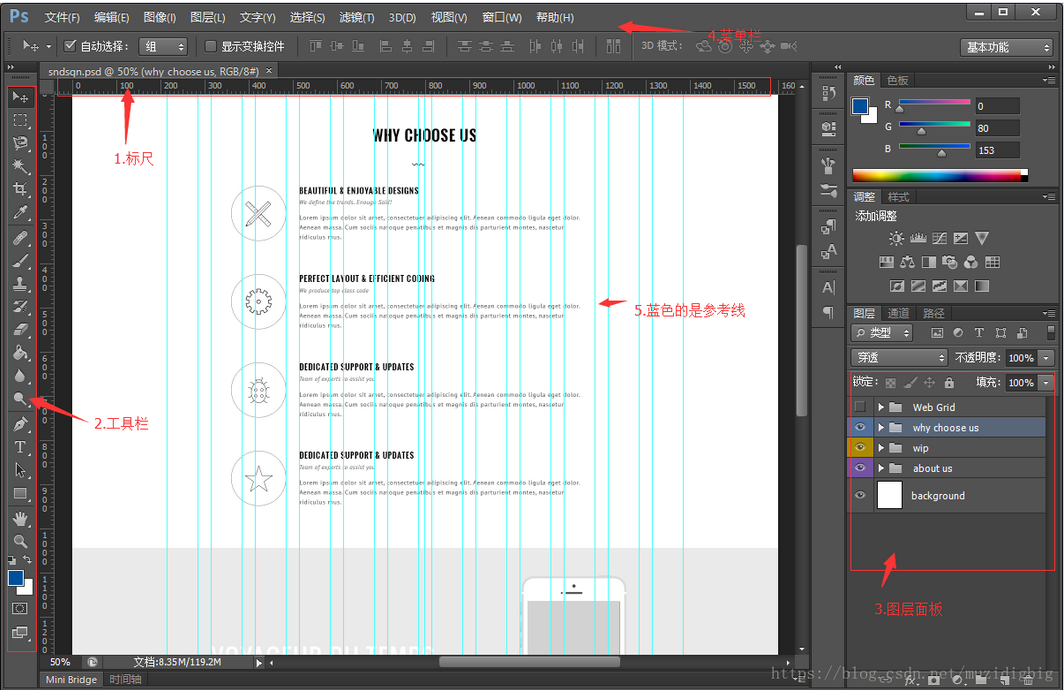Select the Dodge tool
Screen dimensions: 1064x690
[20, 399]
